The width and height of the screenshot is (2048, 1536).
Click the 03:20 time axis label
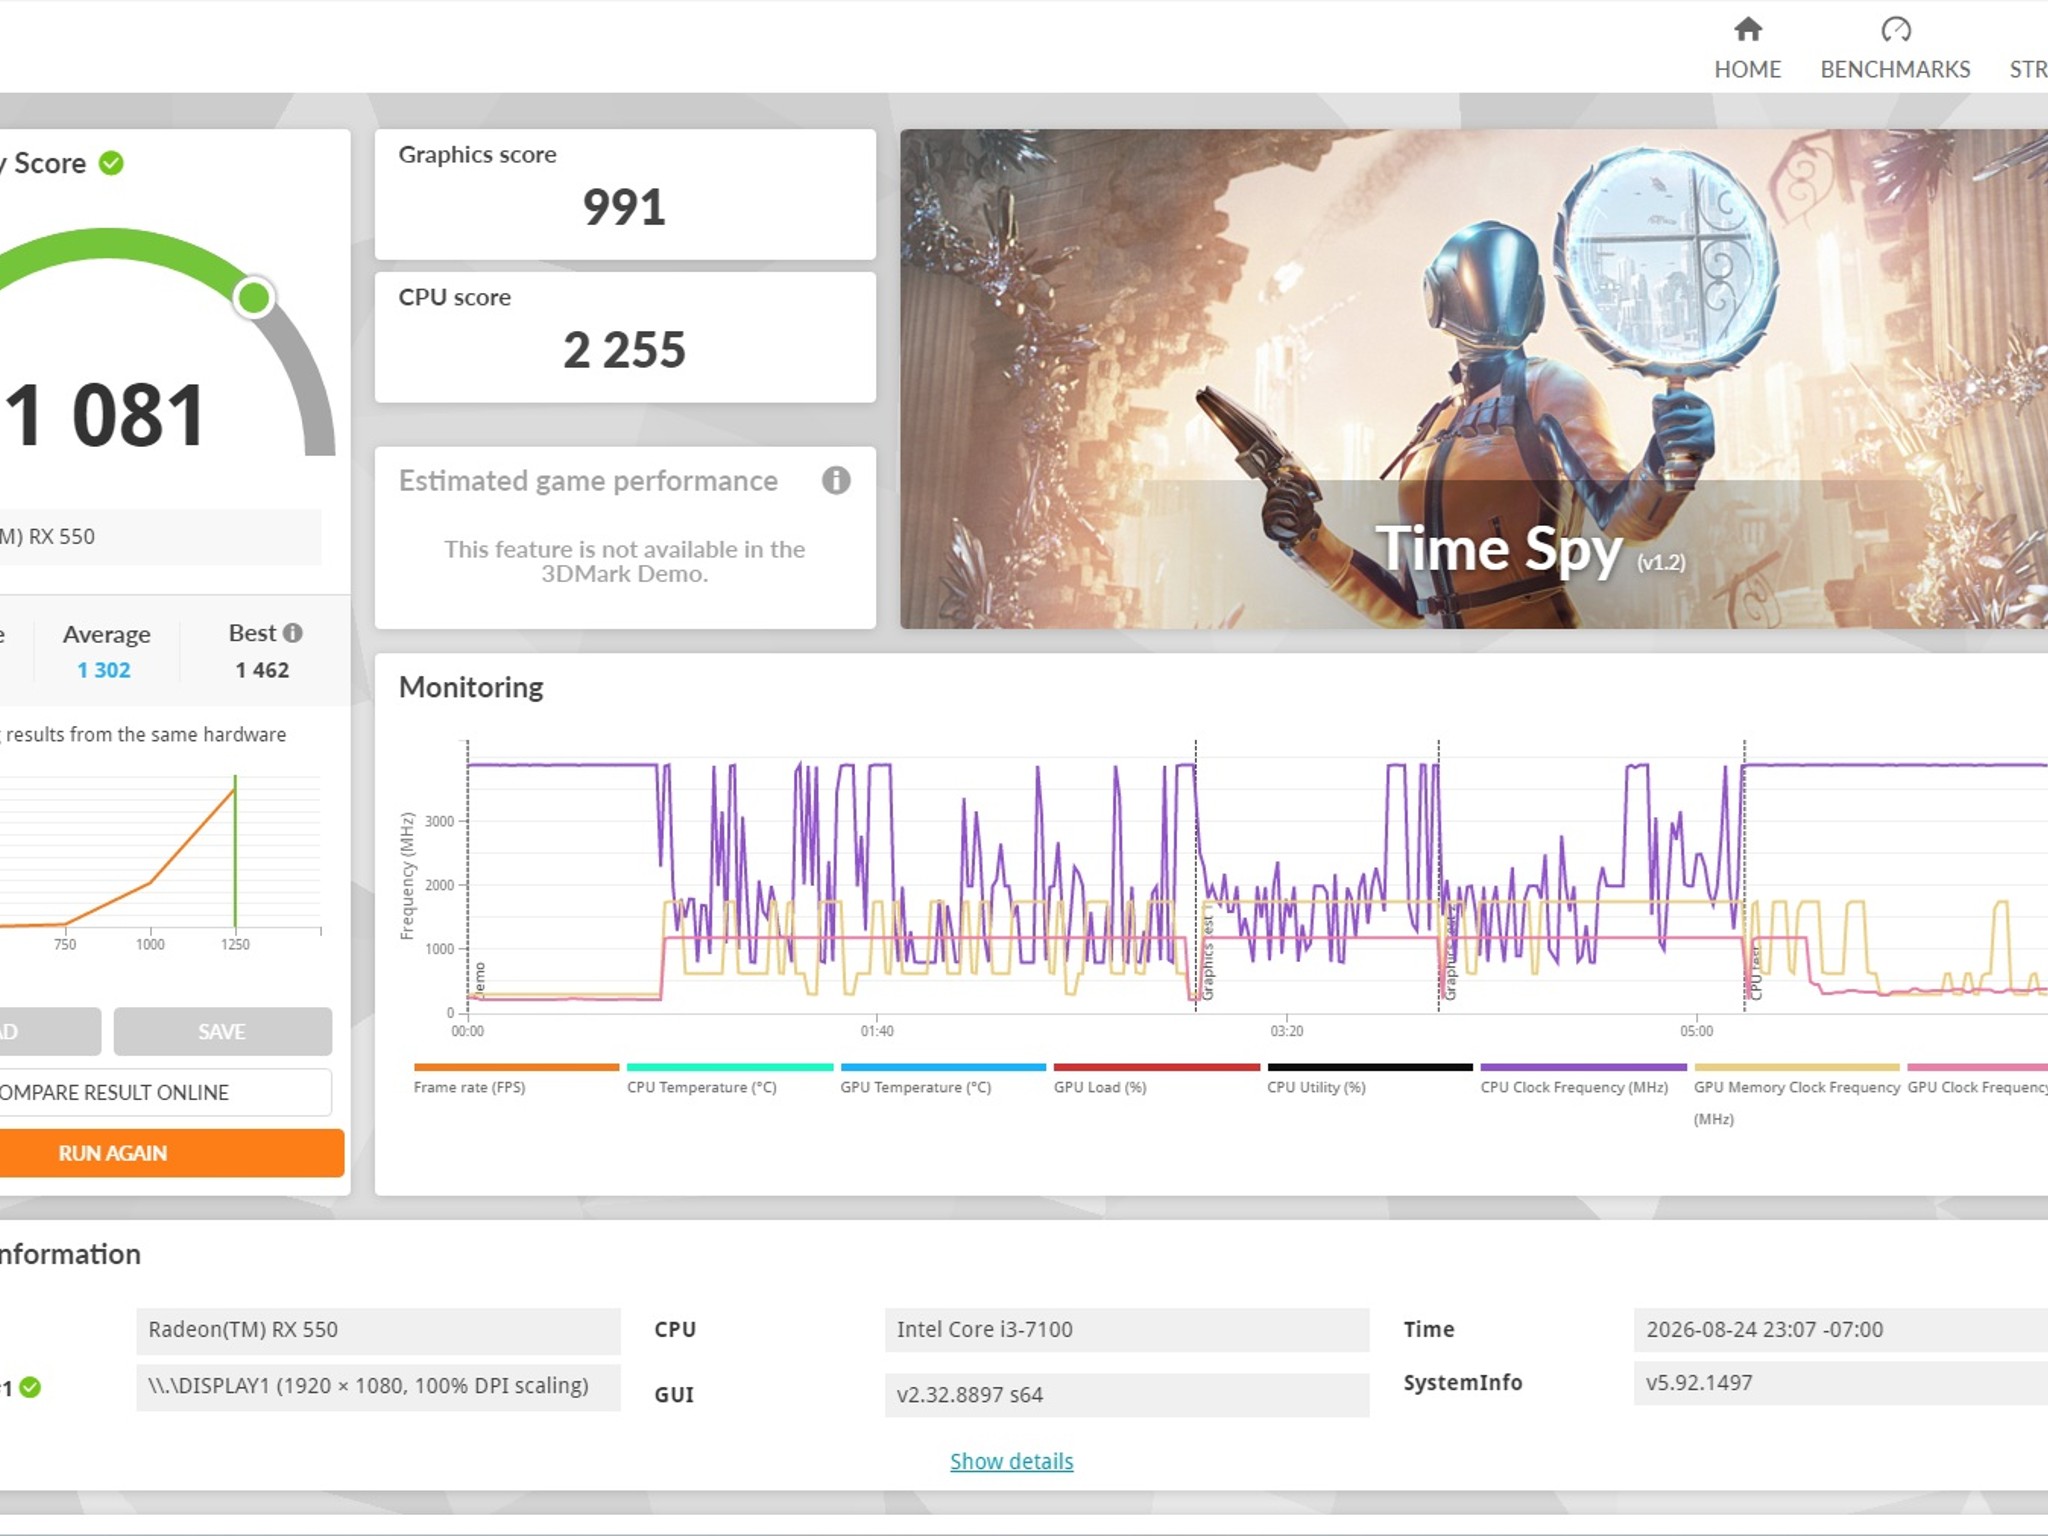[1287, 1031]
